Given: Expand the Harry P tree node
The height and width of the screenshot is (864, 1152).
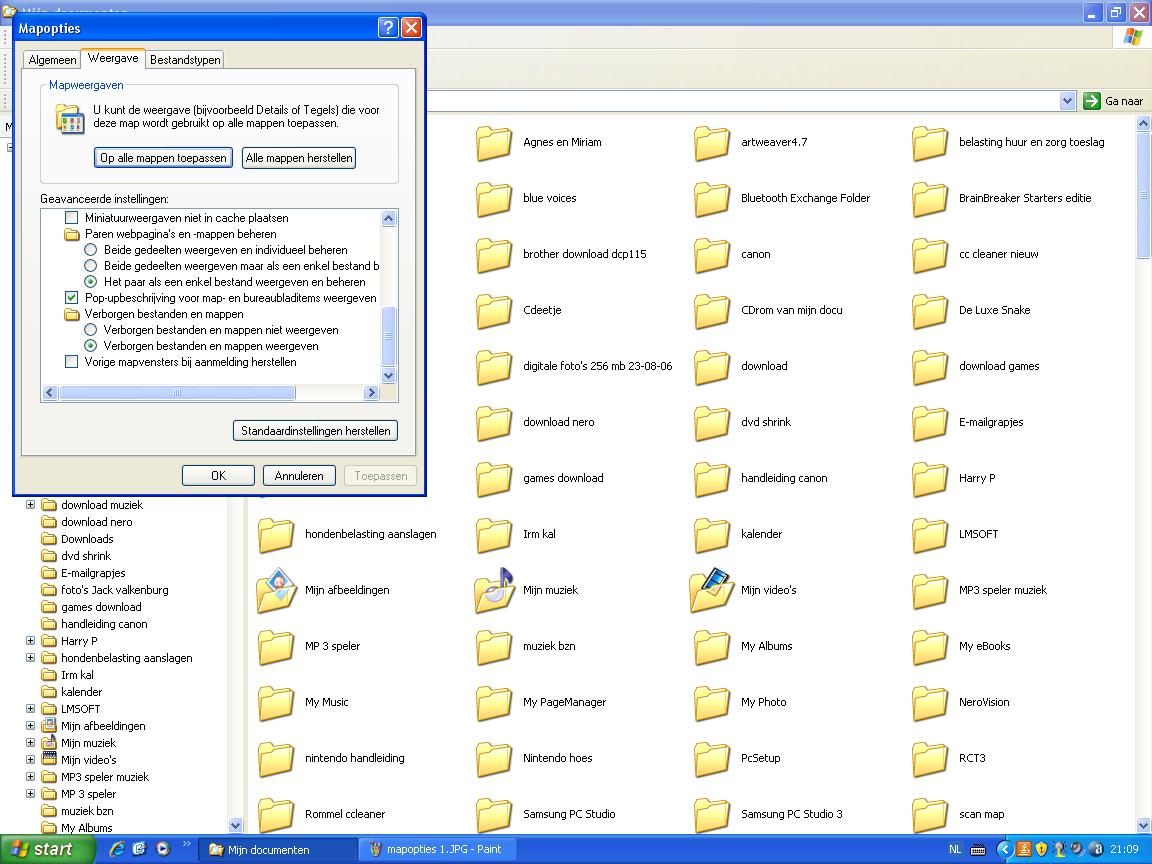Looking at the screenshot, I should pyautogui.click(x=30, y=641).
